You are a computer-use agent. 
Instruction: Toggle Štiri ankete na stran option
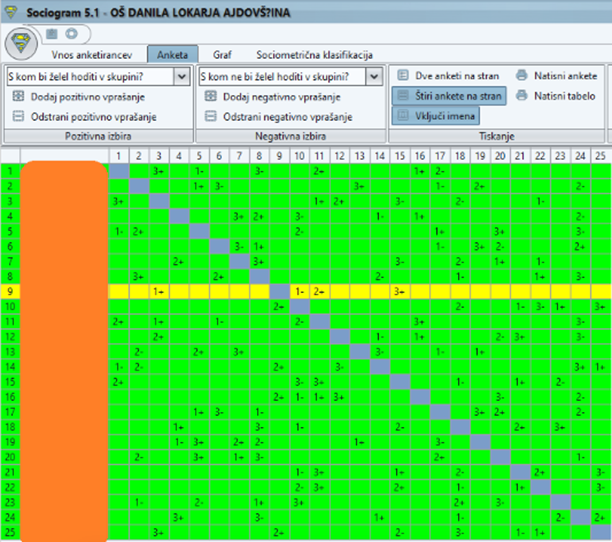[x=449, y=96]
